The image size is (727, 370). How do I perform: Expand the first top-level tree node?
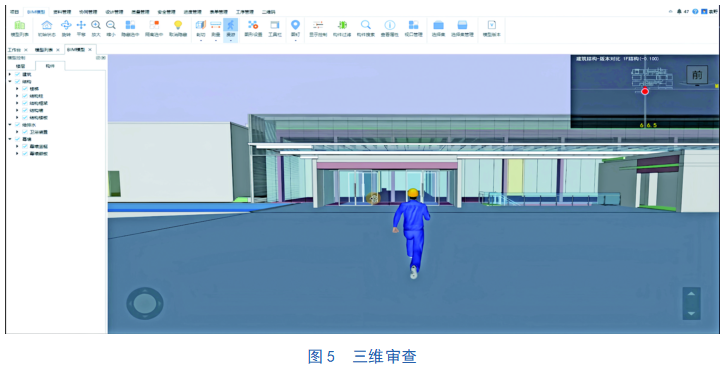point(10,74)
